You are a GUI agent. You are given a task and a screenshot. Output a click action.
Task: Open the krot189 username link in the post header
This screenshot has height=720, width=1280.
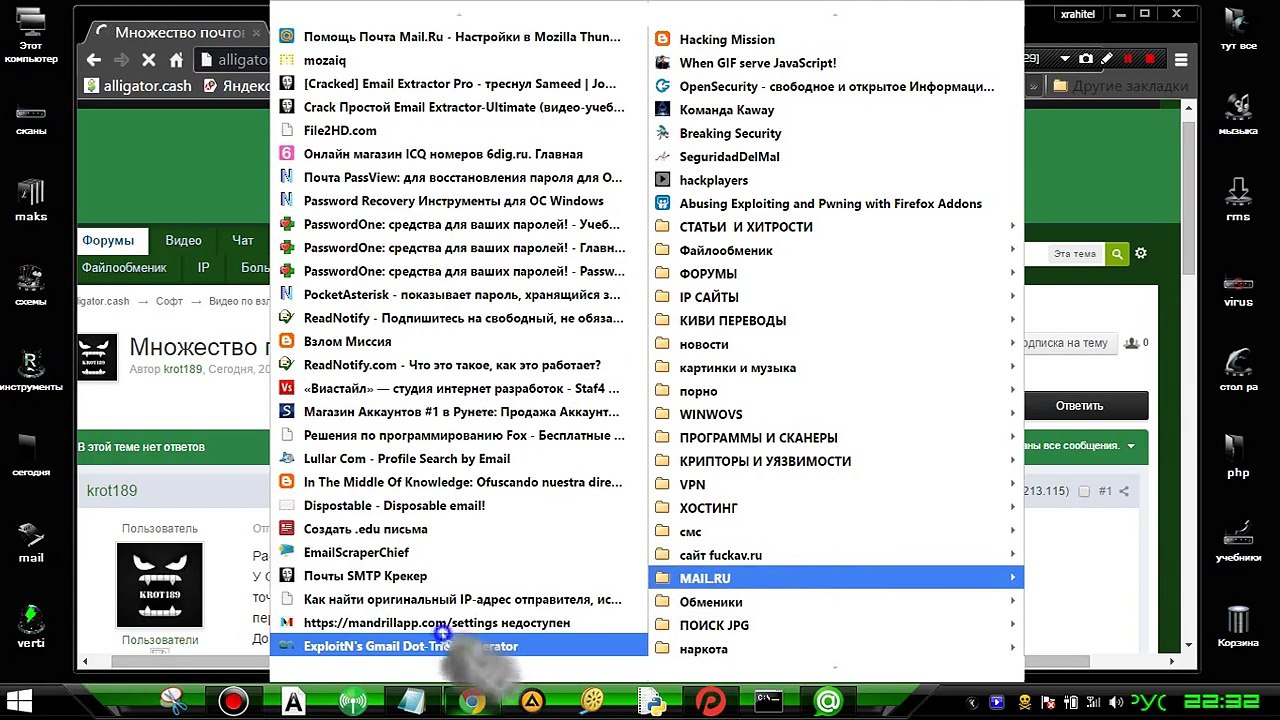[x=112, y=491]
